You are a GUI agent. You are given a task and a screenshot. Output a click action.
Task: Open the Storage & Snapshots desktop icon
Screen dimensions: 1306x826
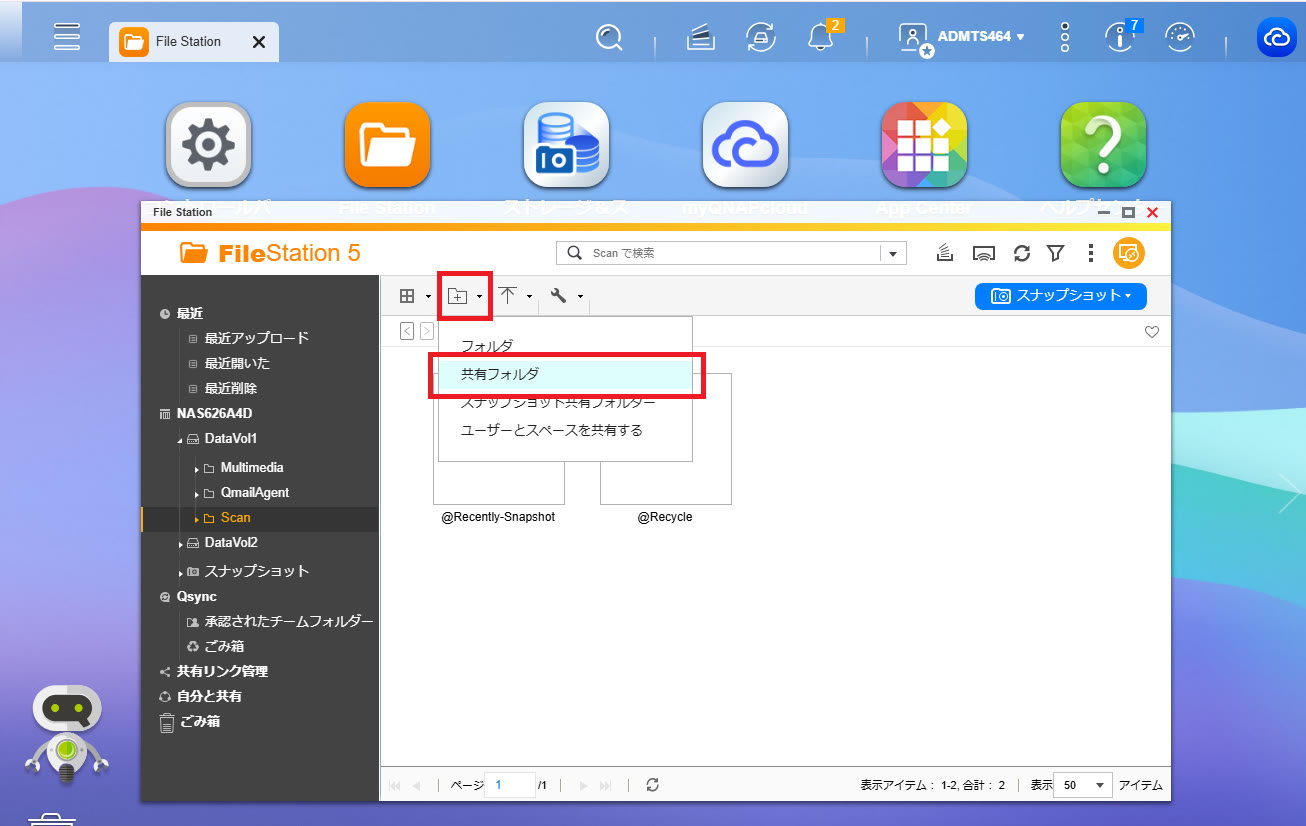566,146
